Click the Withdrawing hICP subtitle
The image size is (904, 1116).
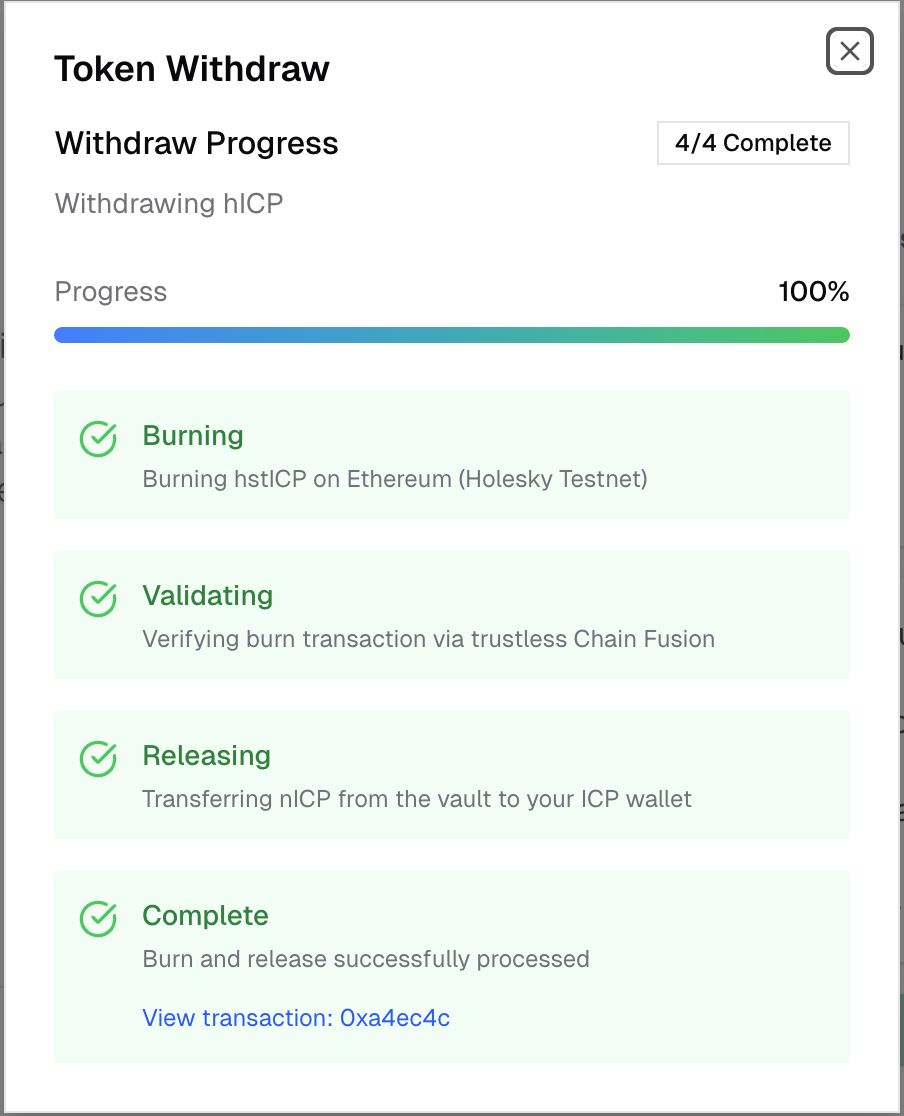coord(169,204)
